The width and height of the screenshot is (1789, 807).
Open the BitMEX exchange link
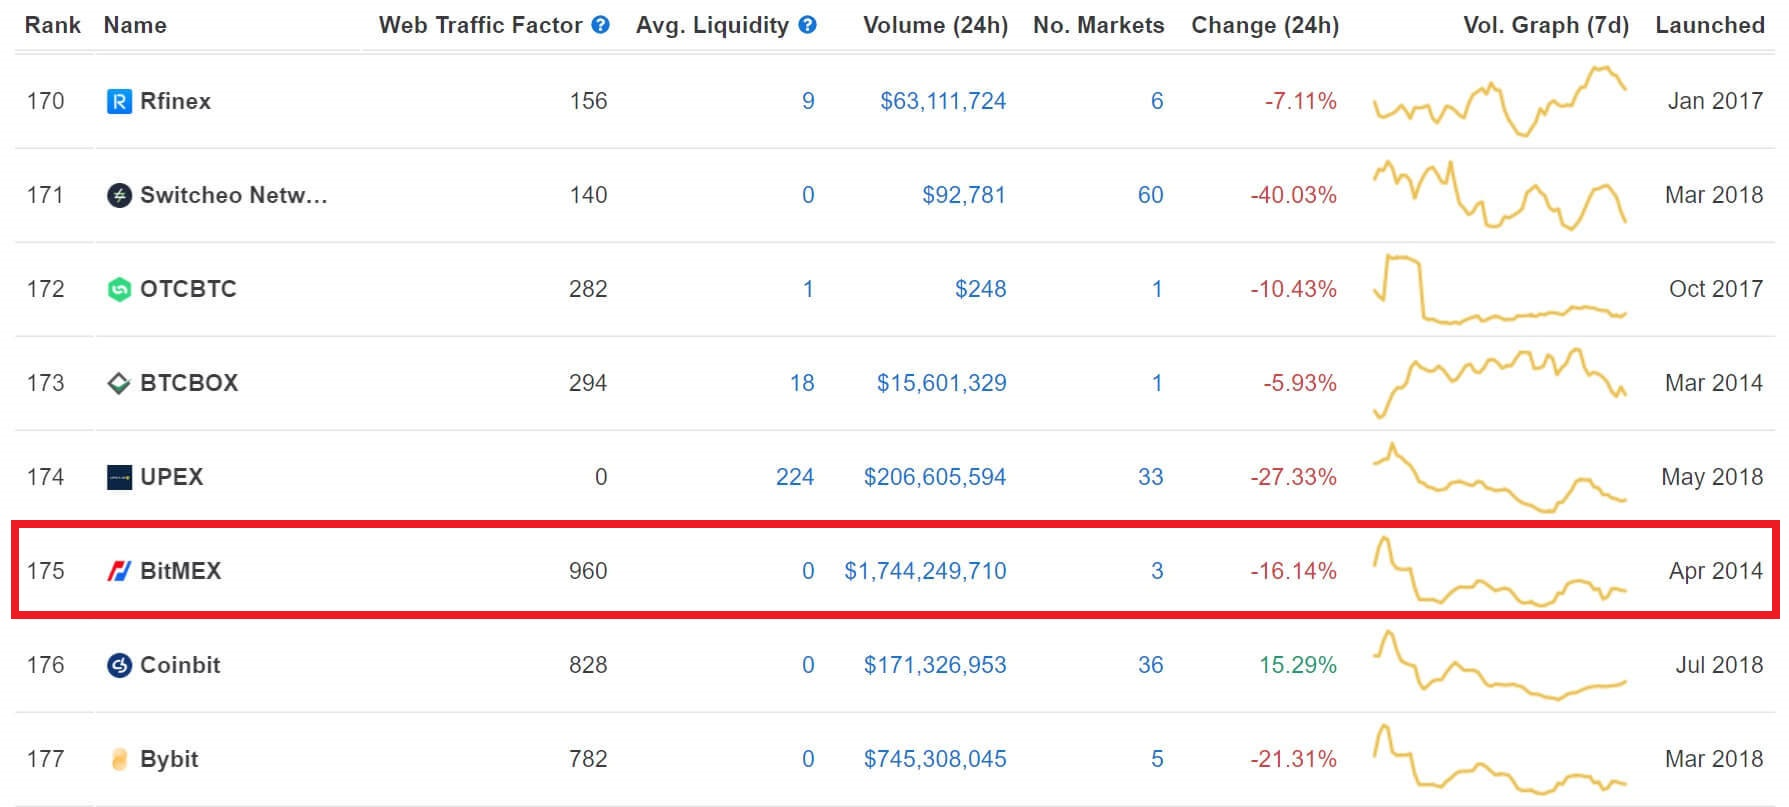[x=180, y=571]
